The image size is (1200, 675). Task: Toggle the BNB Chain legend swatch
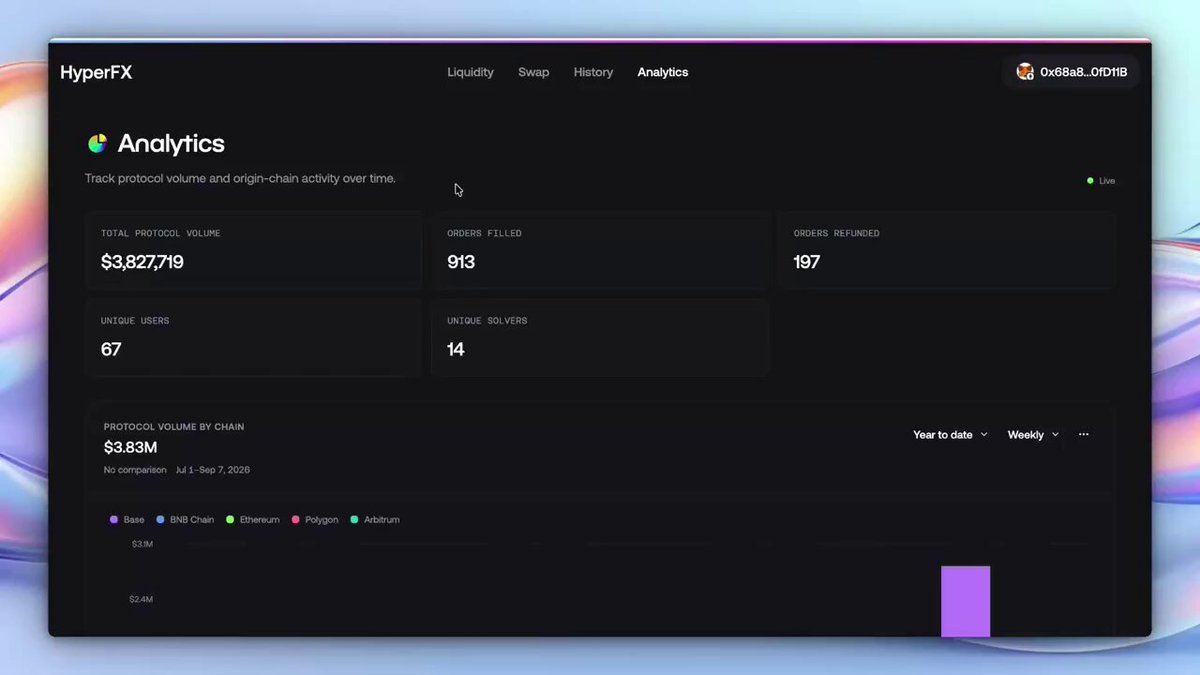161,520
